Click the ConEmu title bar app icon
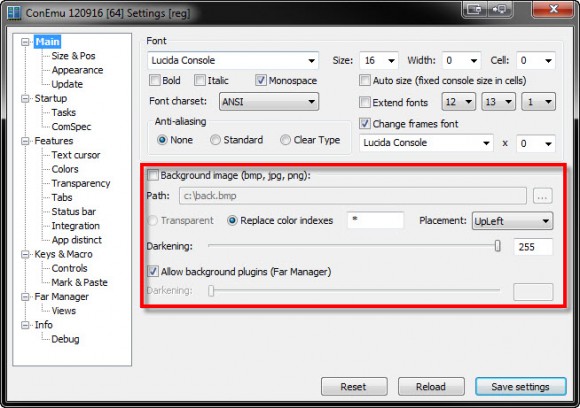Screen dimensions: 580x408 click(14, 13)
